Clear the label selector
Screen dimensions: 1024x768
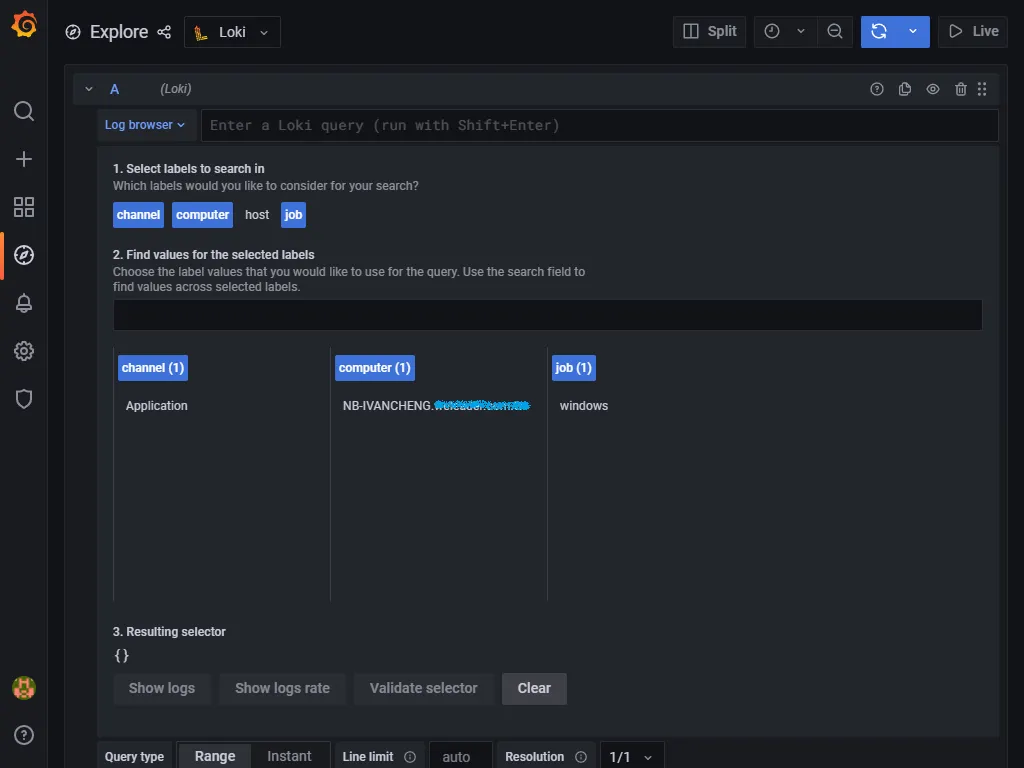coord(534,688)
